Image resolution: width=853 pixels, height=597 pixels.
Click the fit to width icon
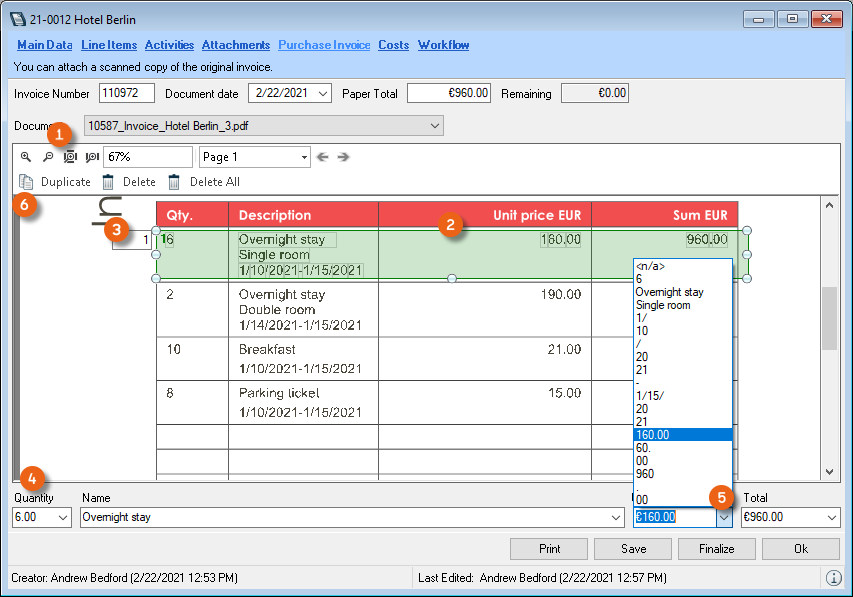coord(92,158)
